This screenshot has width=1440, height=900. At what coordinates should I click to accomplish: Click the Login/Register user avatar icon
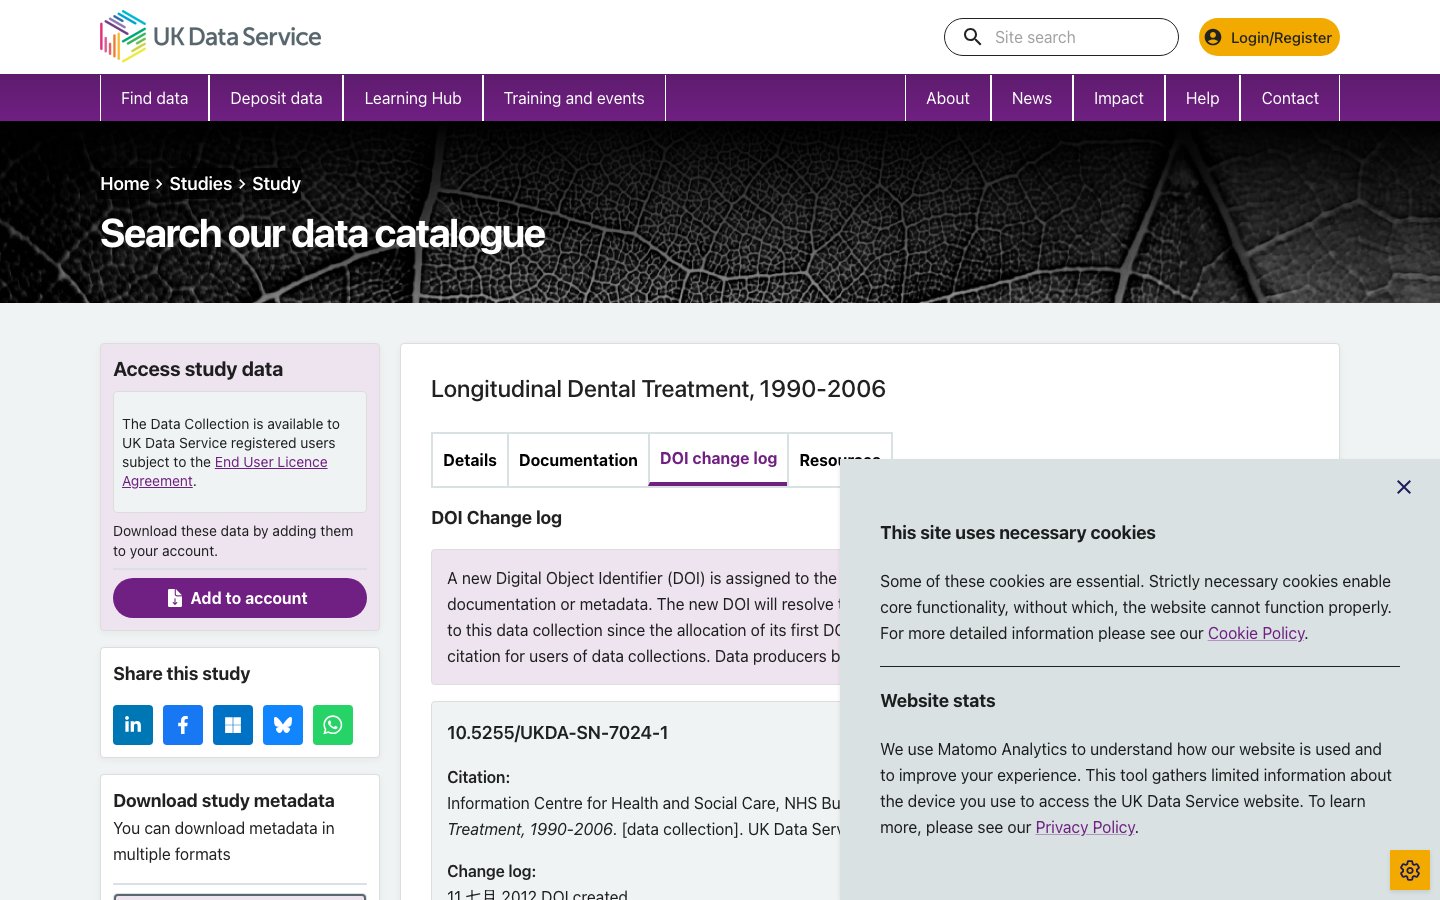click(x=1213, y=37)
